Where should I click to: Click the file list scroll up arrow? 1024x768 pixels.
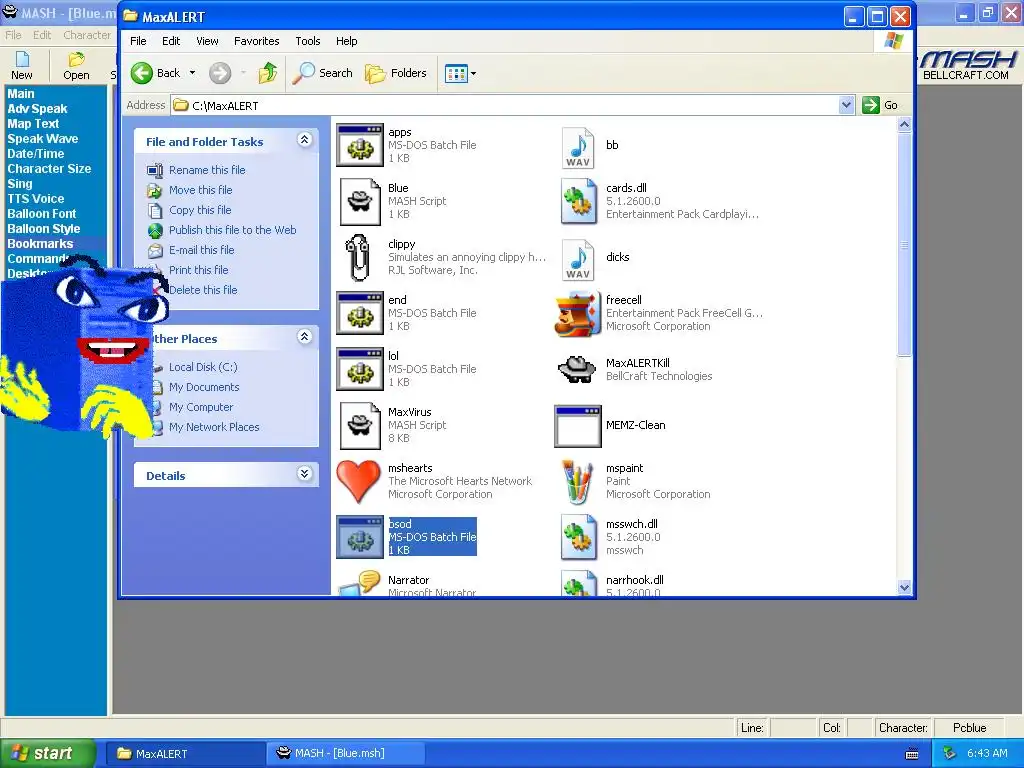[x=904, y=124]
